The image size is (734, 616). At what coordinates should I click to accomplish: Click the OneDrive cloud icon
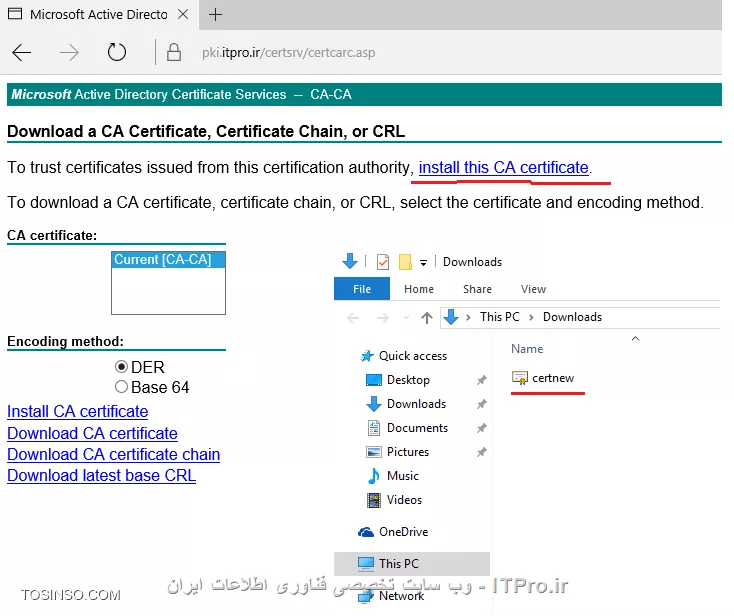366,532
